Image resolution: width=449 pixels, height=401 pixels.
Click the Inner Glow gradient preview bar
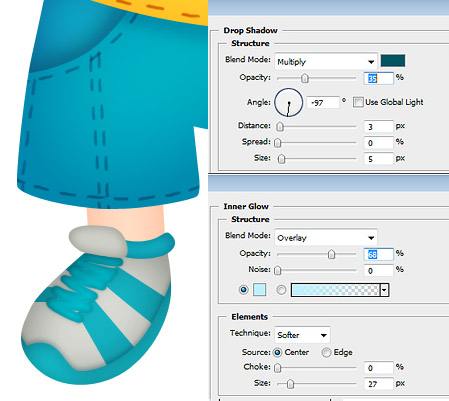(336, 290)
